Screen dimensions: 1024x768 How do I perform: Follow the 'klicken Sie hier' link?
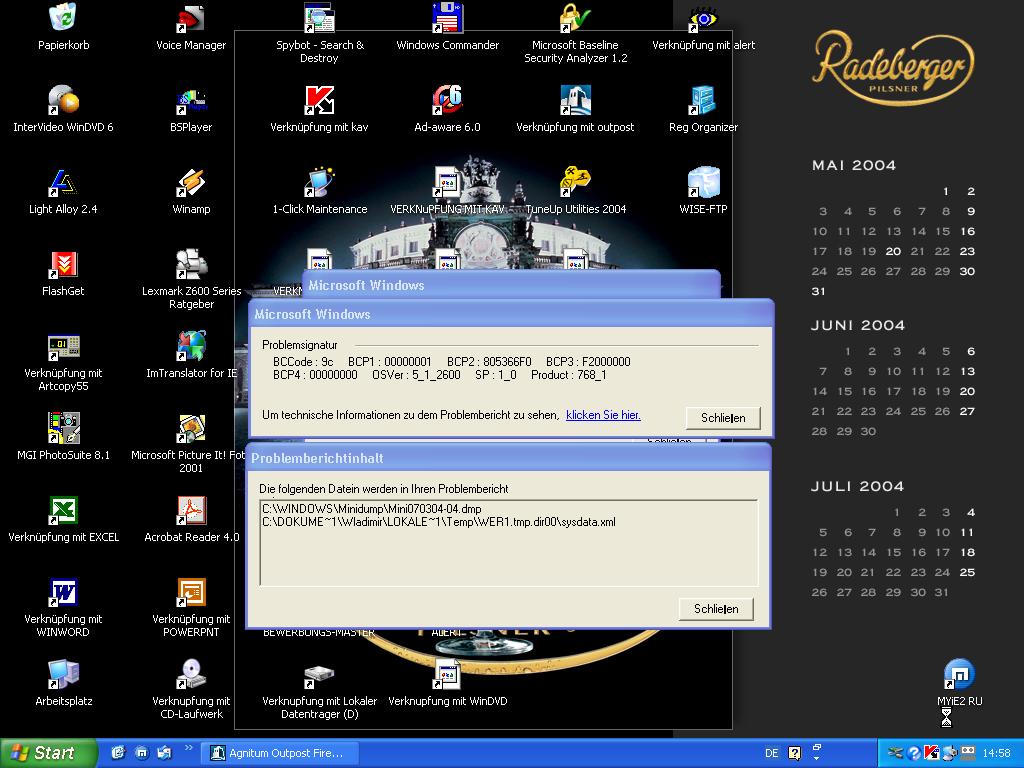[x=603, y=415]
